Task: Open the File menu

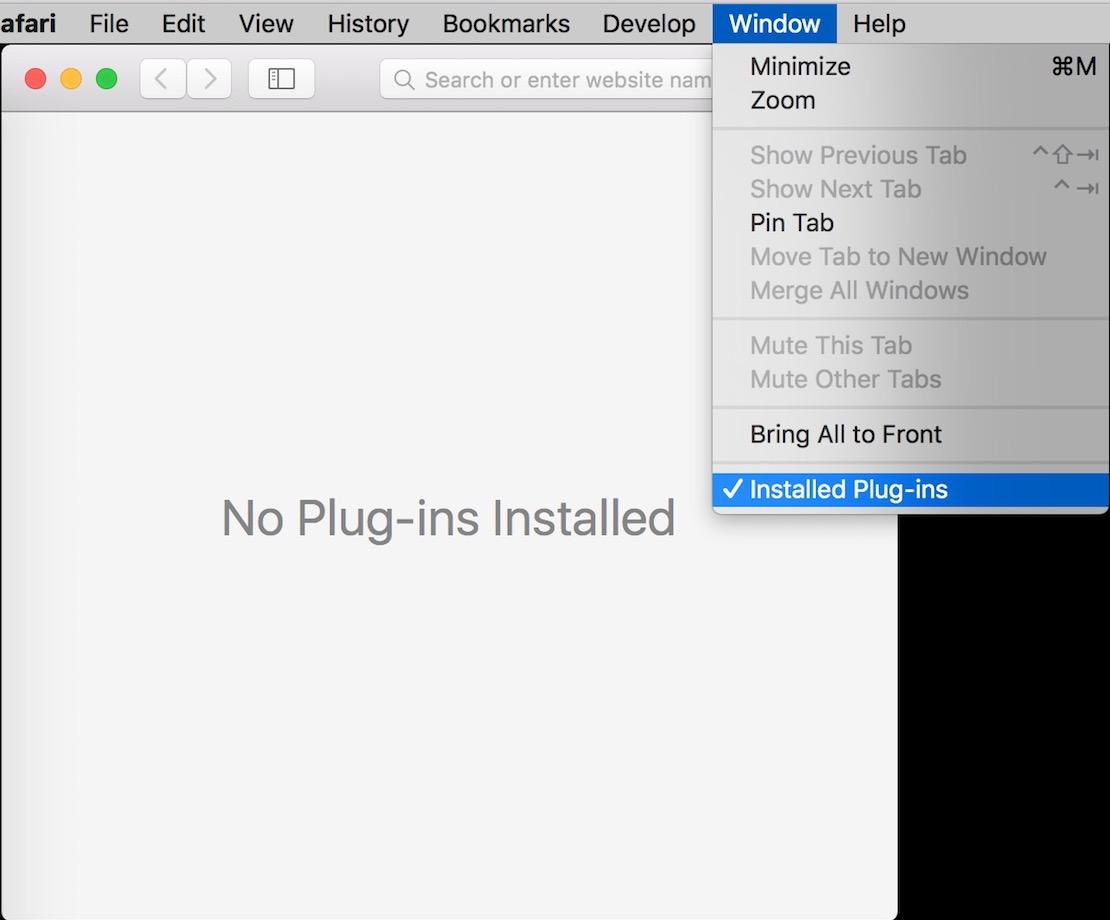Action: point(109,24)
